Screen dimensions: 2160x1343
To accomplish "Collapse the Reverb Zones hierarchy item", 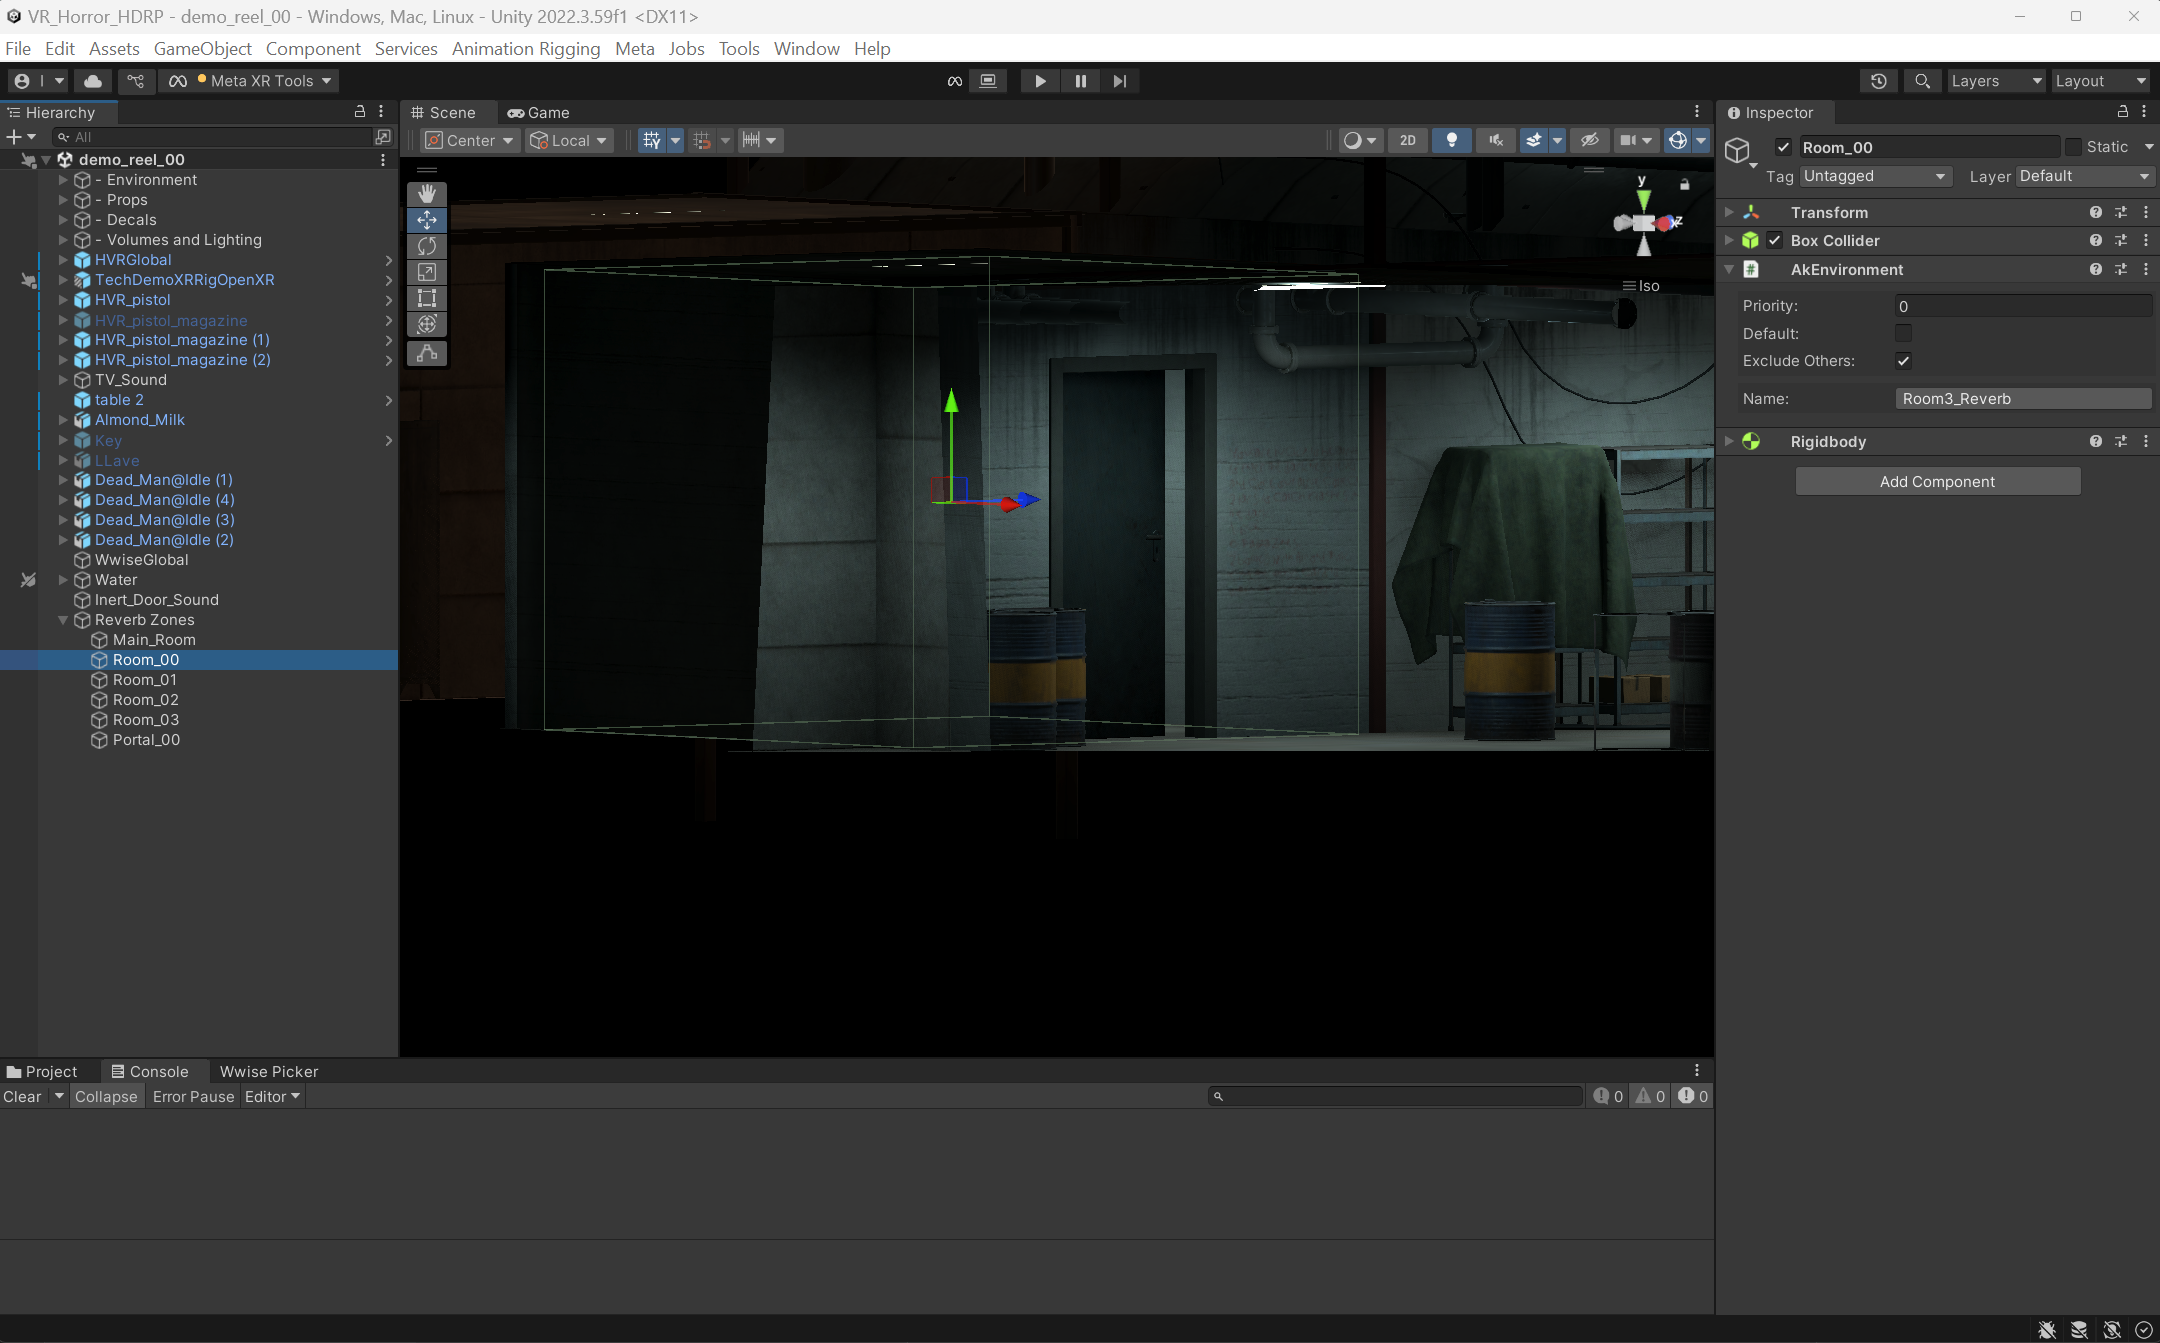I will (x=63, y=620).
